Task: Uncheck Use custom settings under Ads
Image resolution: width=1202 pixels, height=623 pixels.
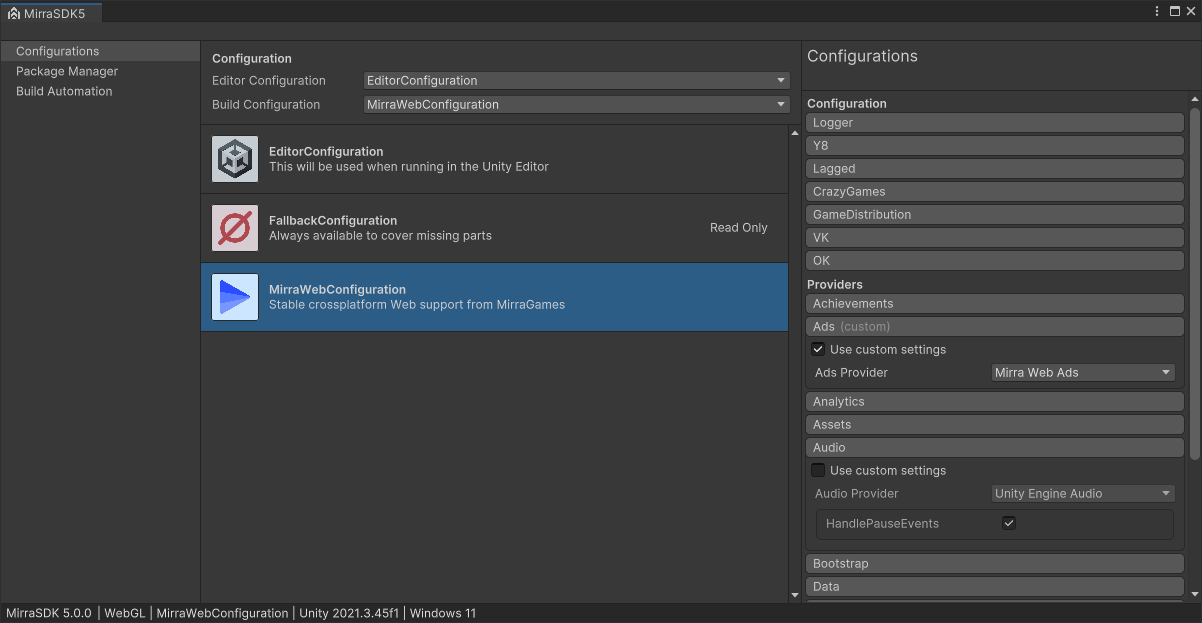Action: (818, 349)
